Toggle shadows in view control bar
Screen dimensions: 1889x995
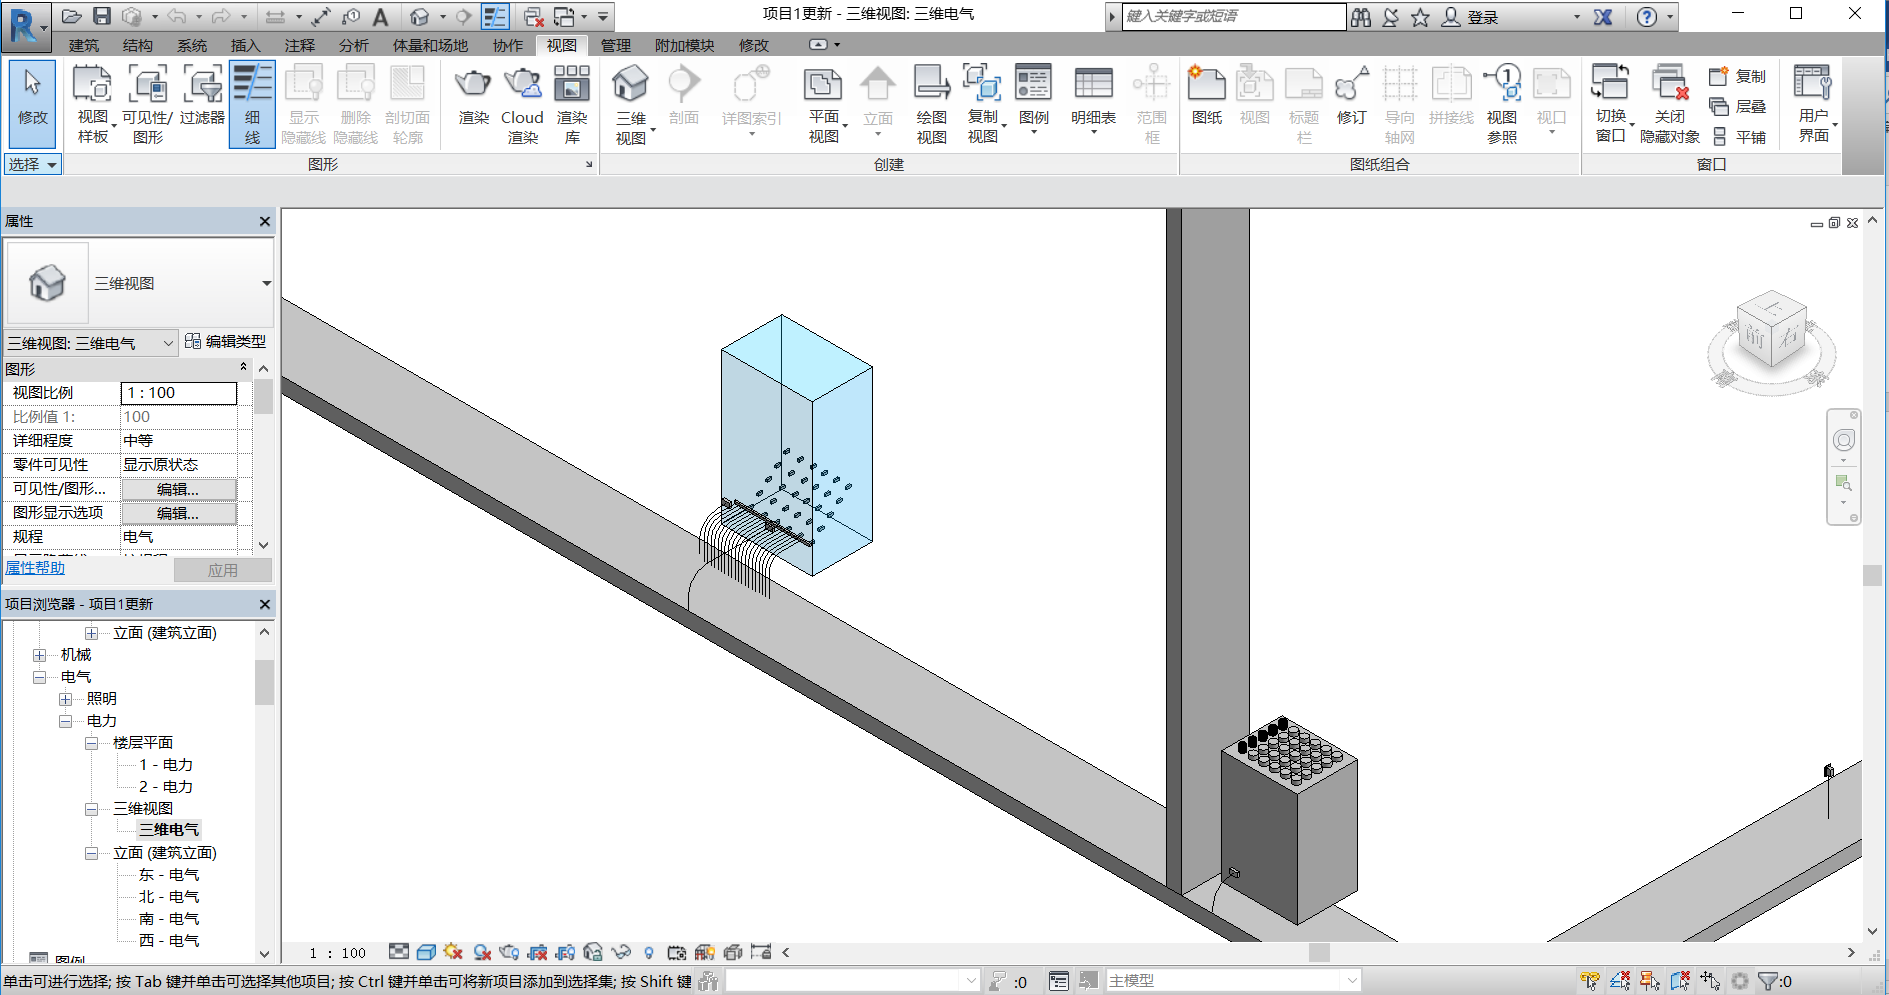coord(482,952)
